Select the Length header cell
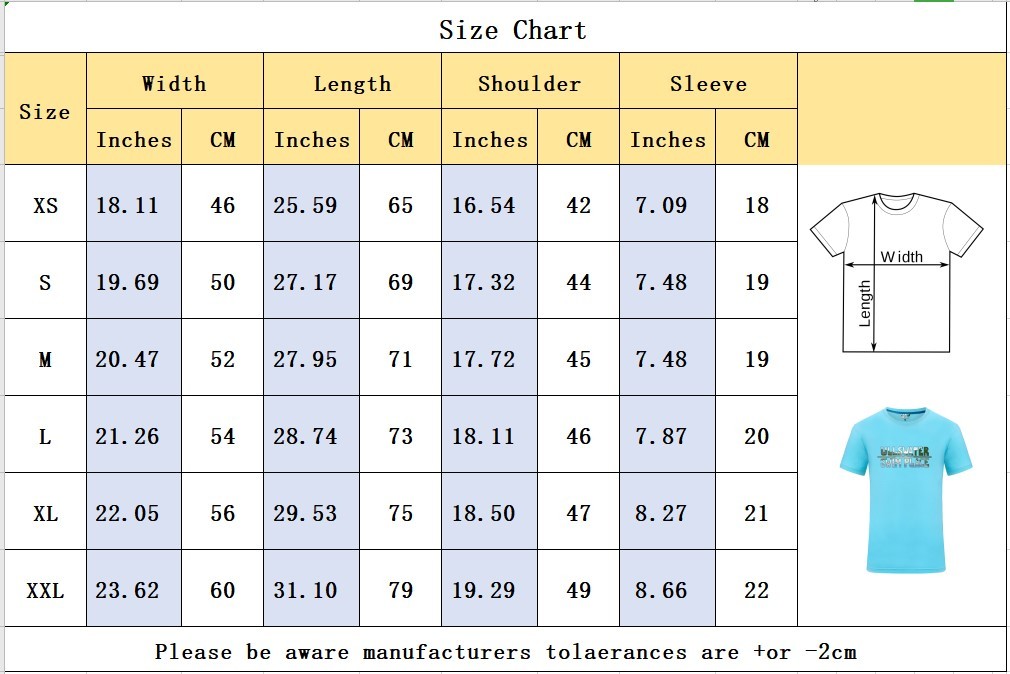1010x674 pixels. [x=352, y=81]
